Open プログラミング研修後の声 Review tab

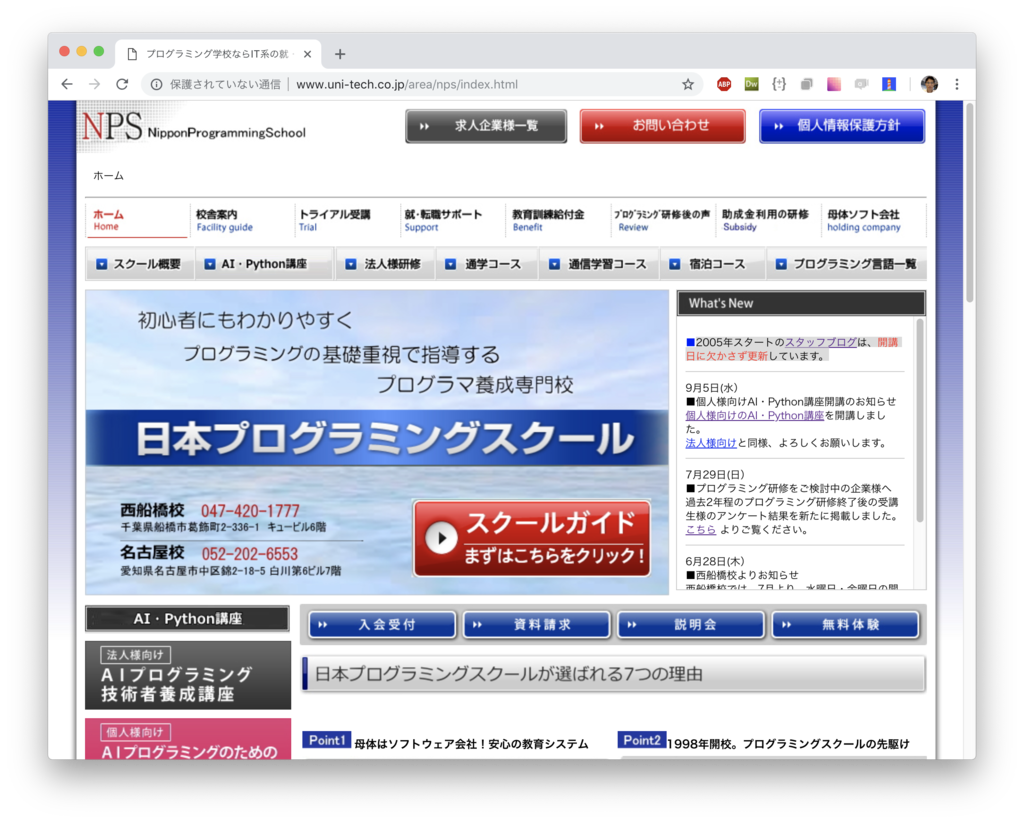tap(662, 220)
